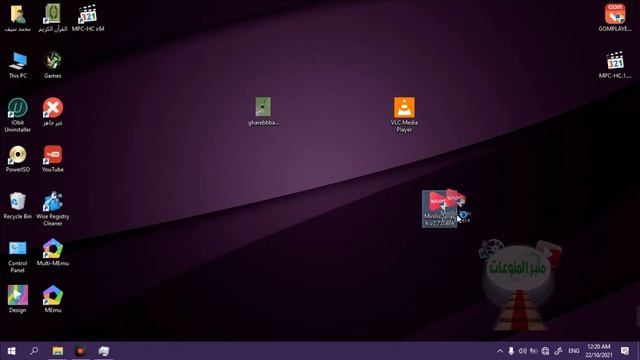Open the clock showing 12:20 AM

pos(599,351)
